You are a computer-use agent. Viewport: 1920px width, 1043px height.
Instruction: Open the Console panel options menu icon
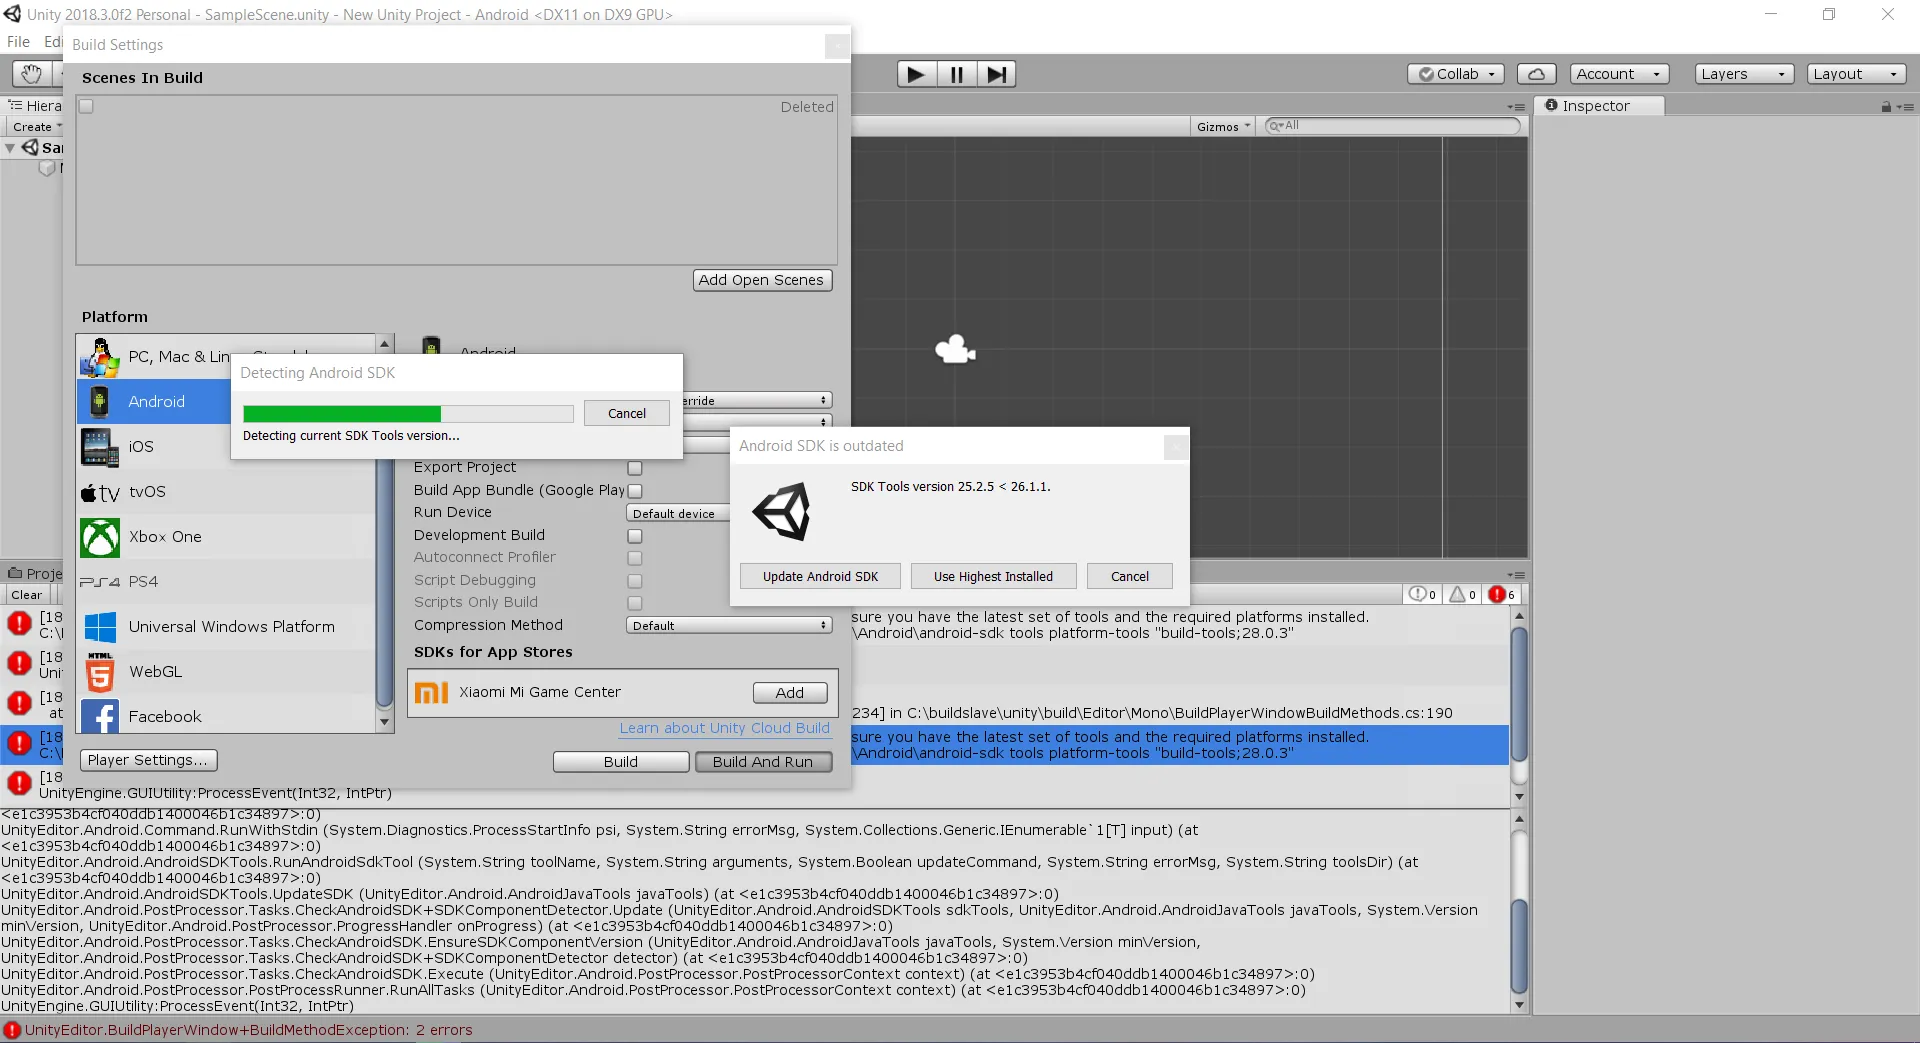click(x=1516, y=575)
